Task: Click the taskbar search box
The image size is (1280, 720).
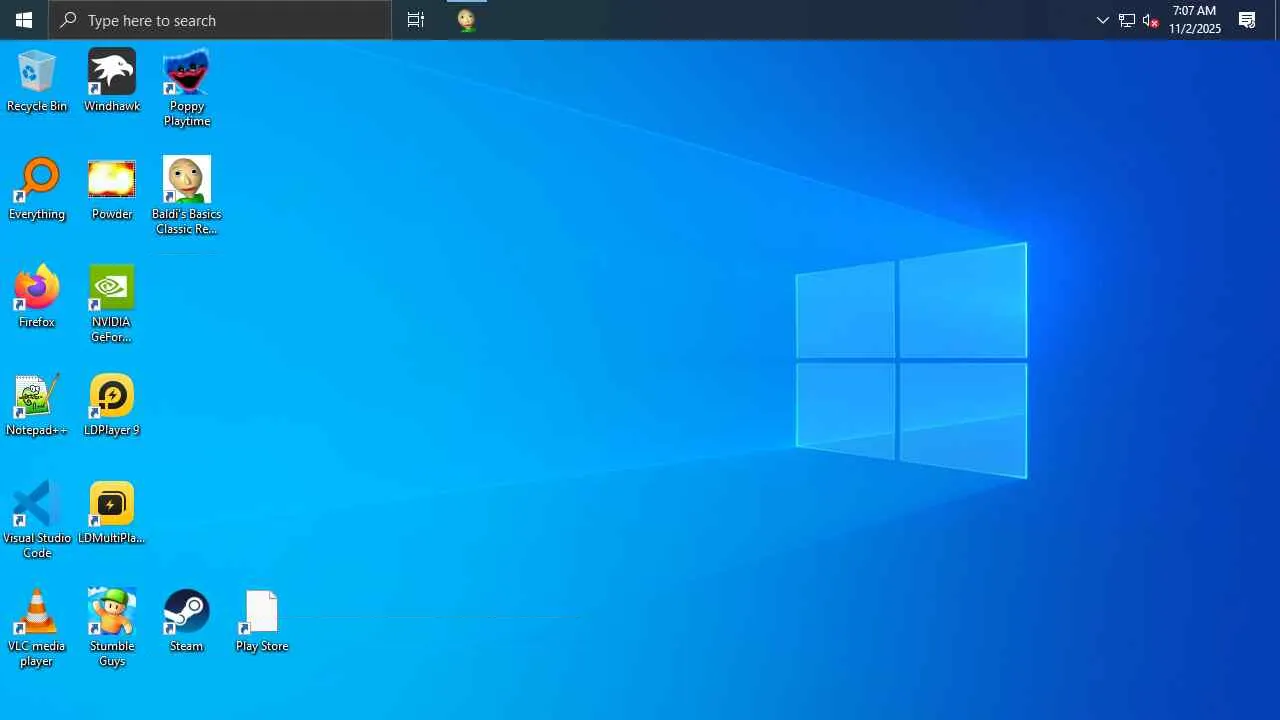Action: tap(220, 20)
